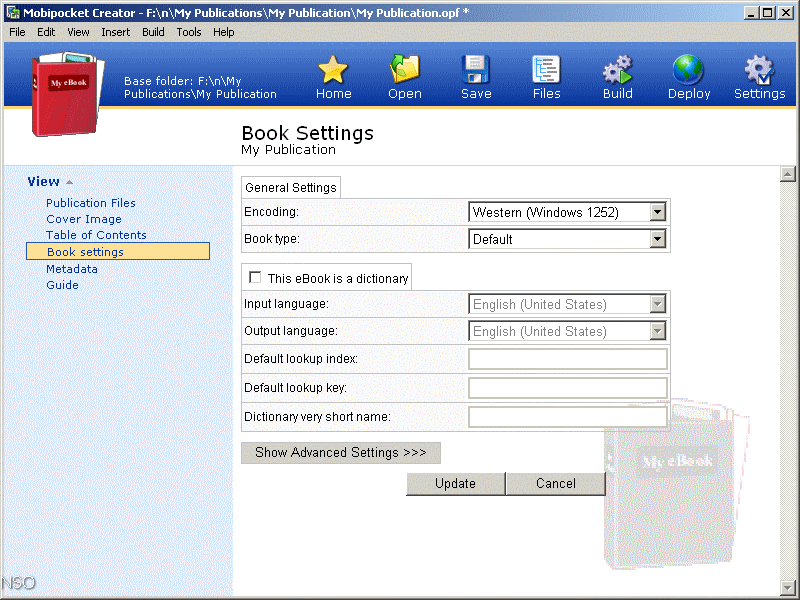800x600 pixels.
Task: Close the Mobipocket Creator window
Action: (786, 13)
